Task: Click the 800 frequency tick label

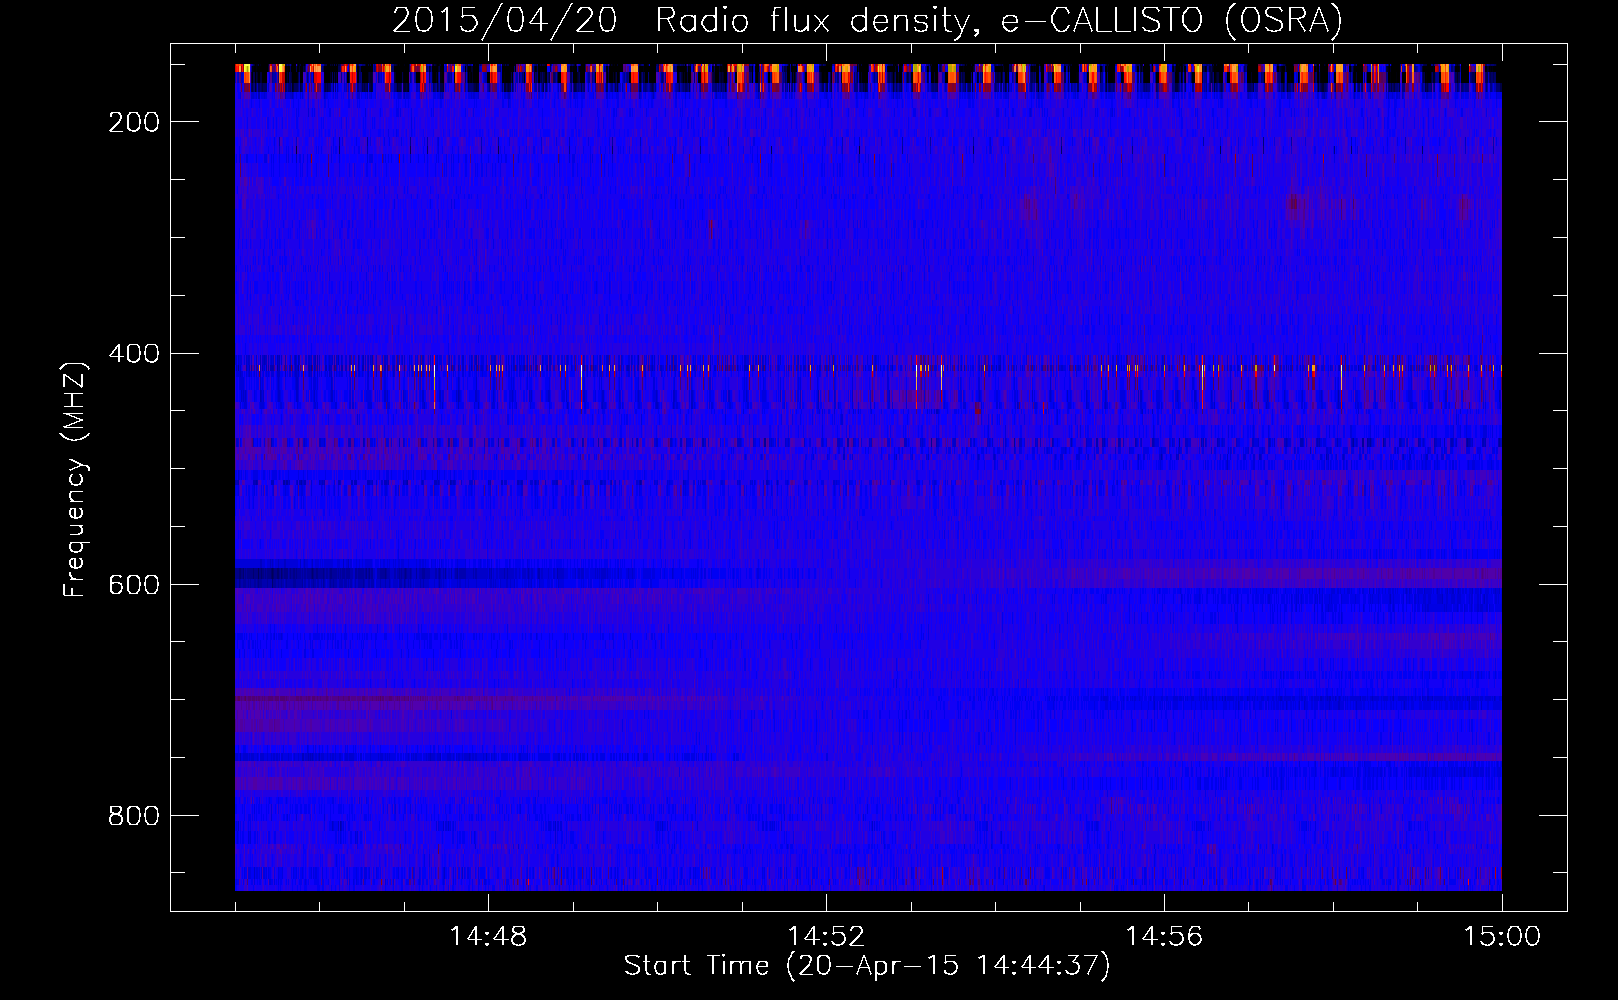Action: [134, 816]
